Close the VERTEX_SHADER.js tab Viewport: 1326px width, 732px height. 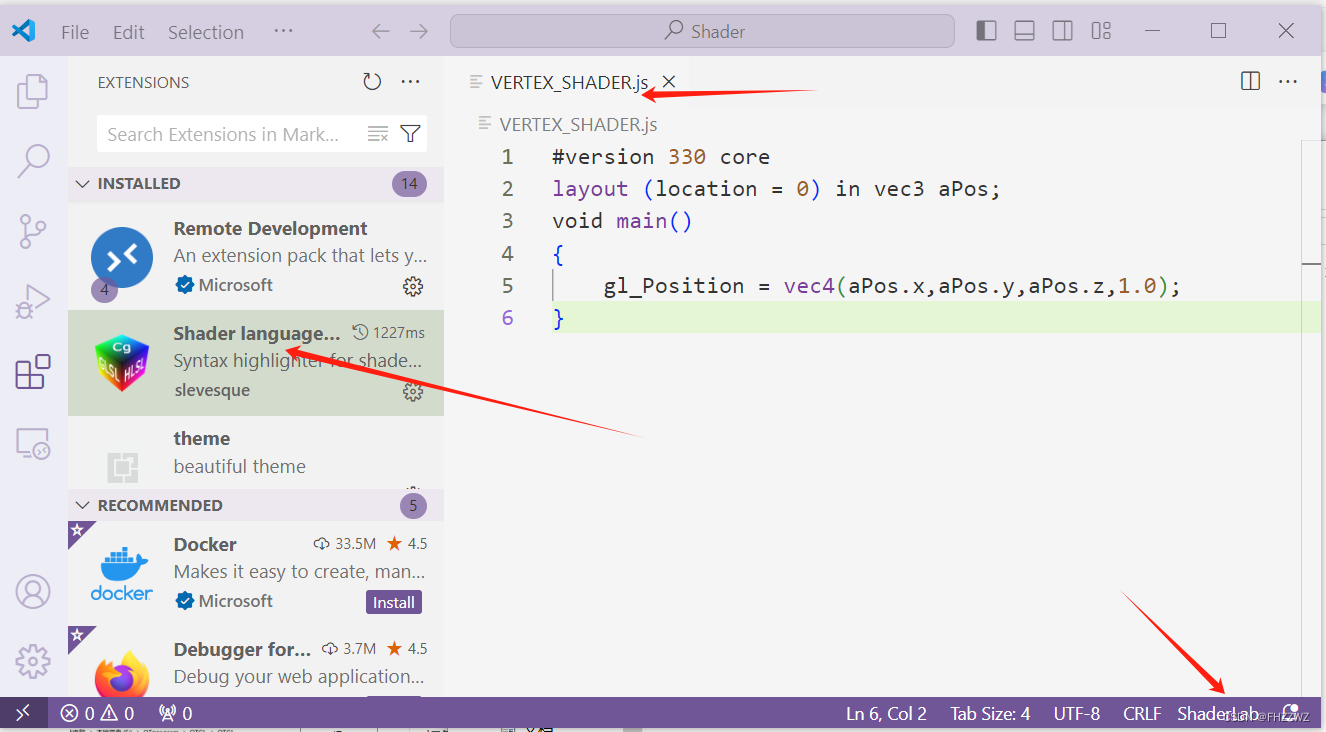point(669,82)
